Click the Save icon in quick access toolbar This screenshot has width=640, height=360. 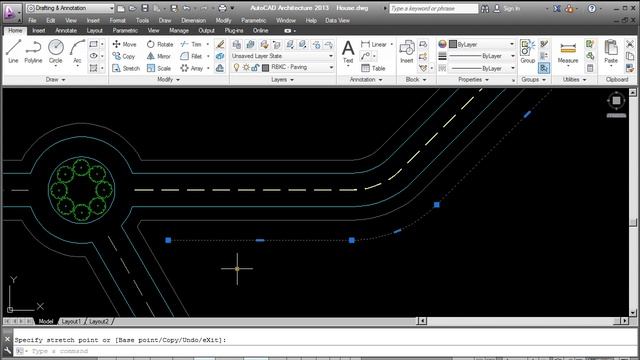(144, 8)
